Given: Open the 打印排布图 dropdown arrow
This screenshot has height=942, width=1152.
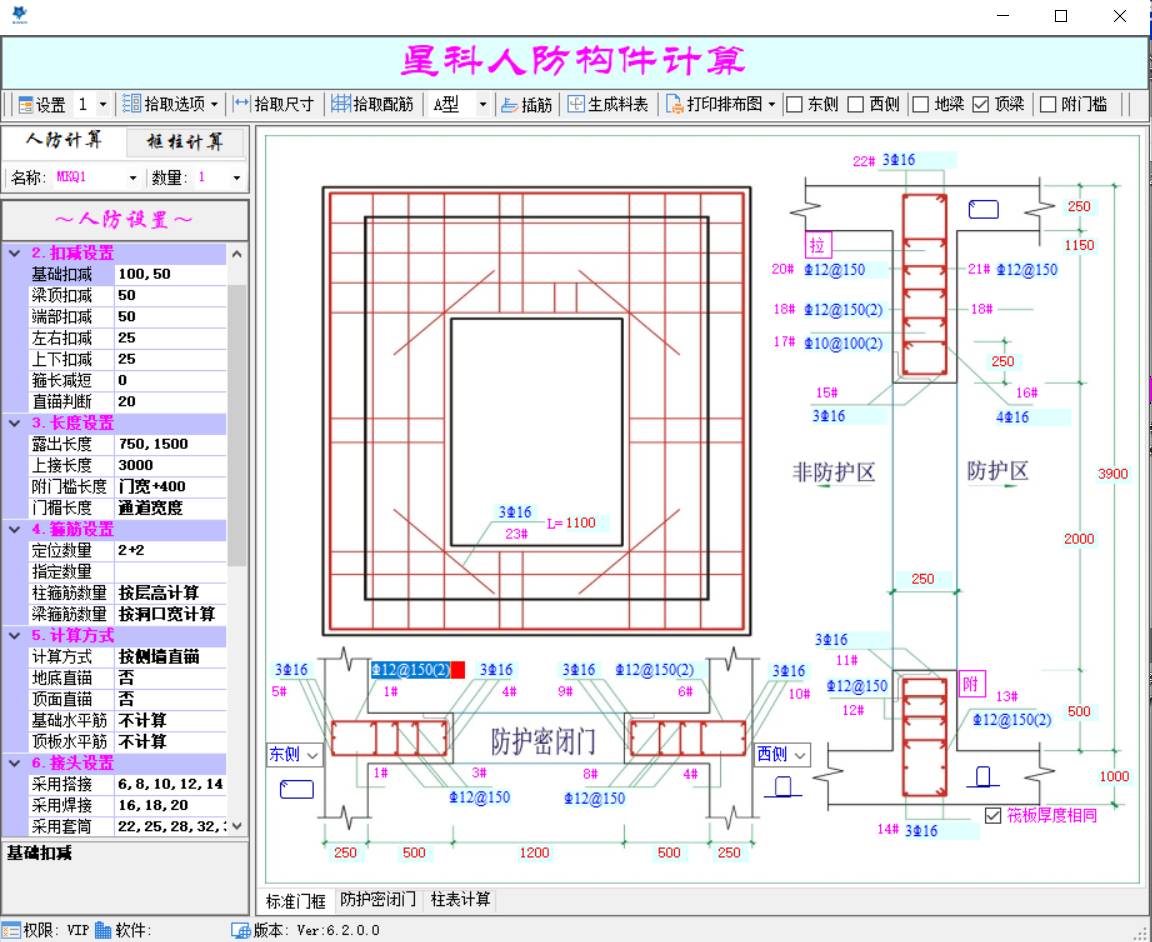Looking at the screenshot, I should click(771, 104).
